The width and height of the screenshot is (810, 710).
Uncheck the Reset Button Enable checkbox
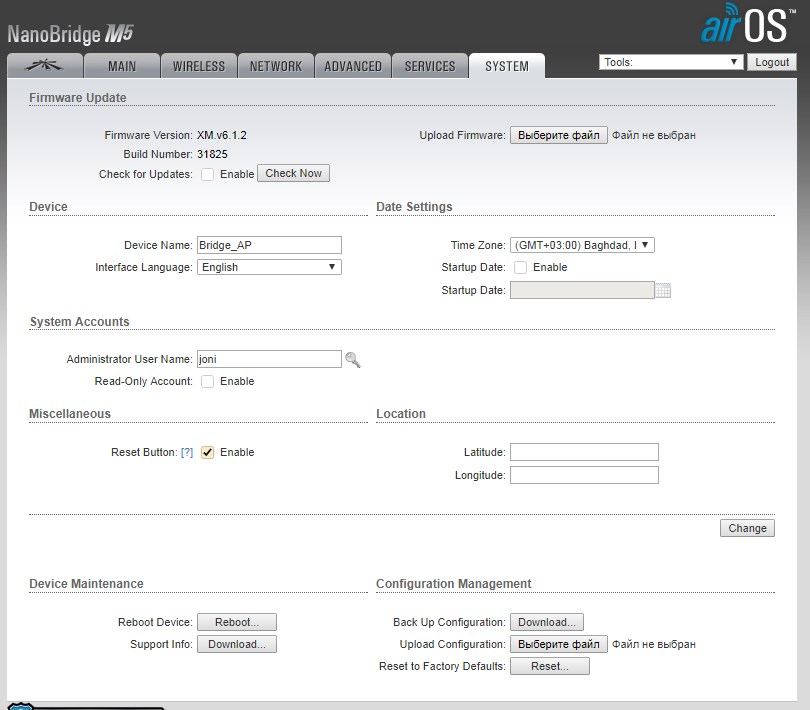pos(208,452)
